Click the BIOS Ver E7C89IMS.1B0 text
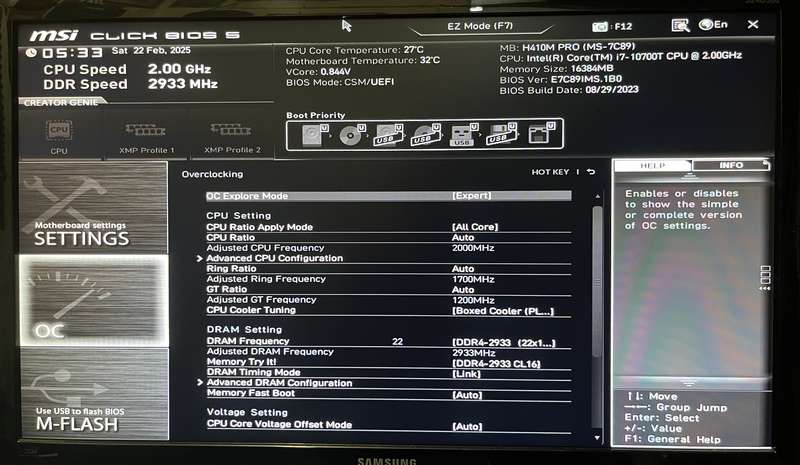Viewport: 800px width, 465px height. (x=560, y=80)
